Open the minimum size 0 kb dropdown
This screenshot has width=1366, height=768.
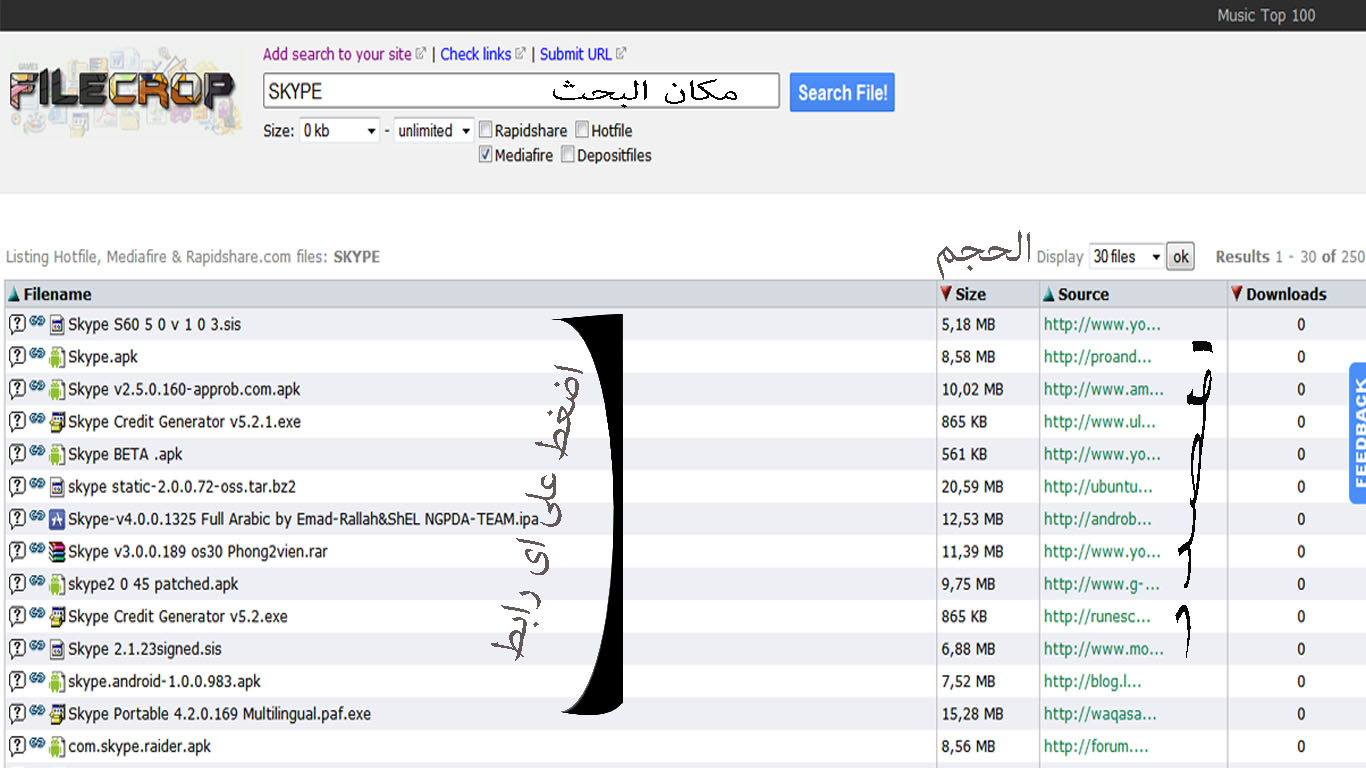[339, 130]
